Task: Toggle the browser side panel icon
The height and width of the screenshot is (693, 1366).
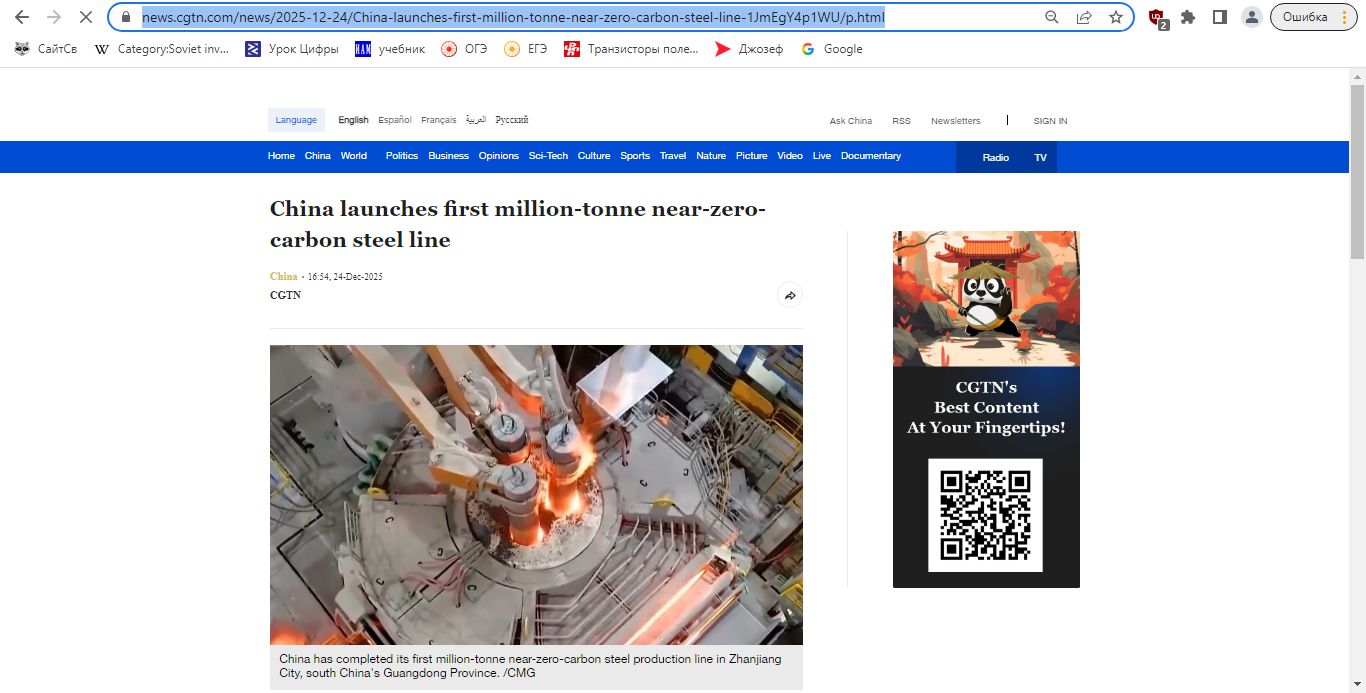Action: (1219, 17)
